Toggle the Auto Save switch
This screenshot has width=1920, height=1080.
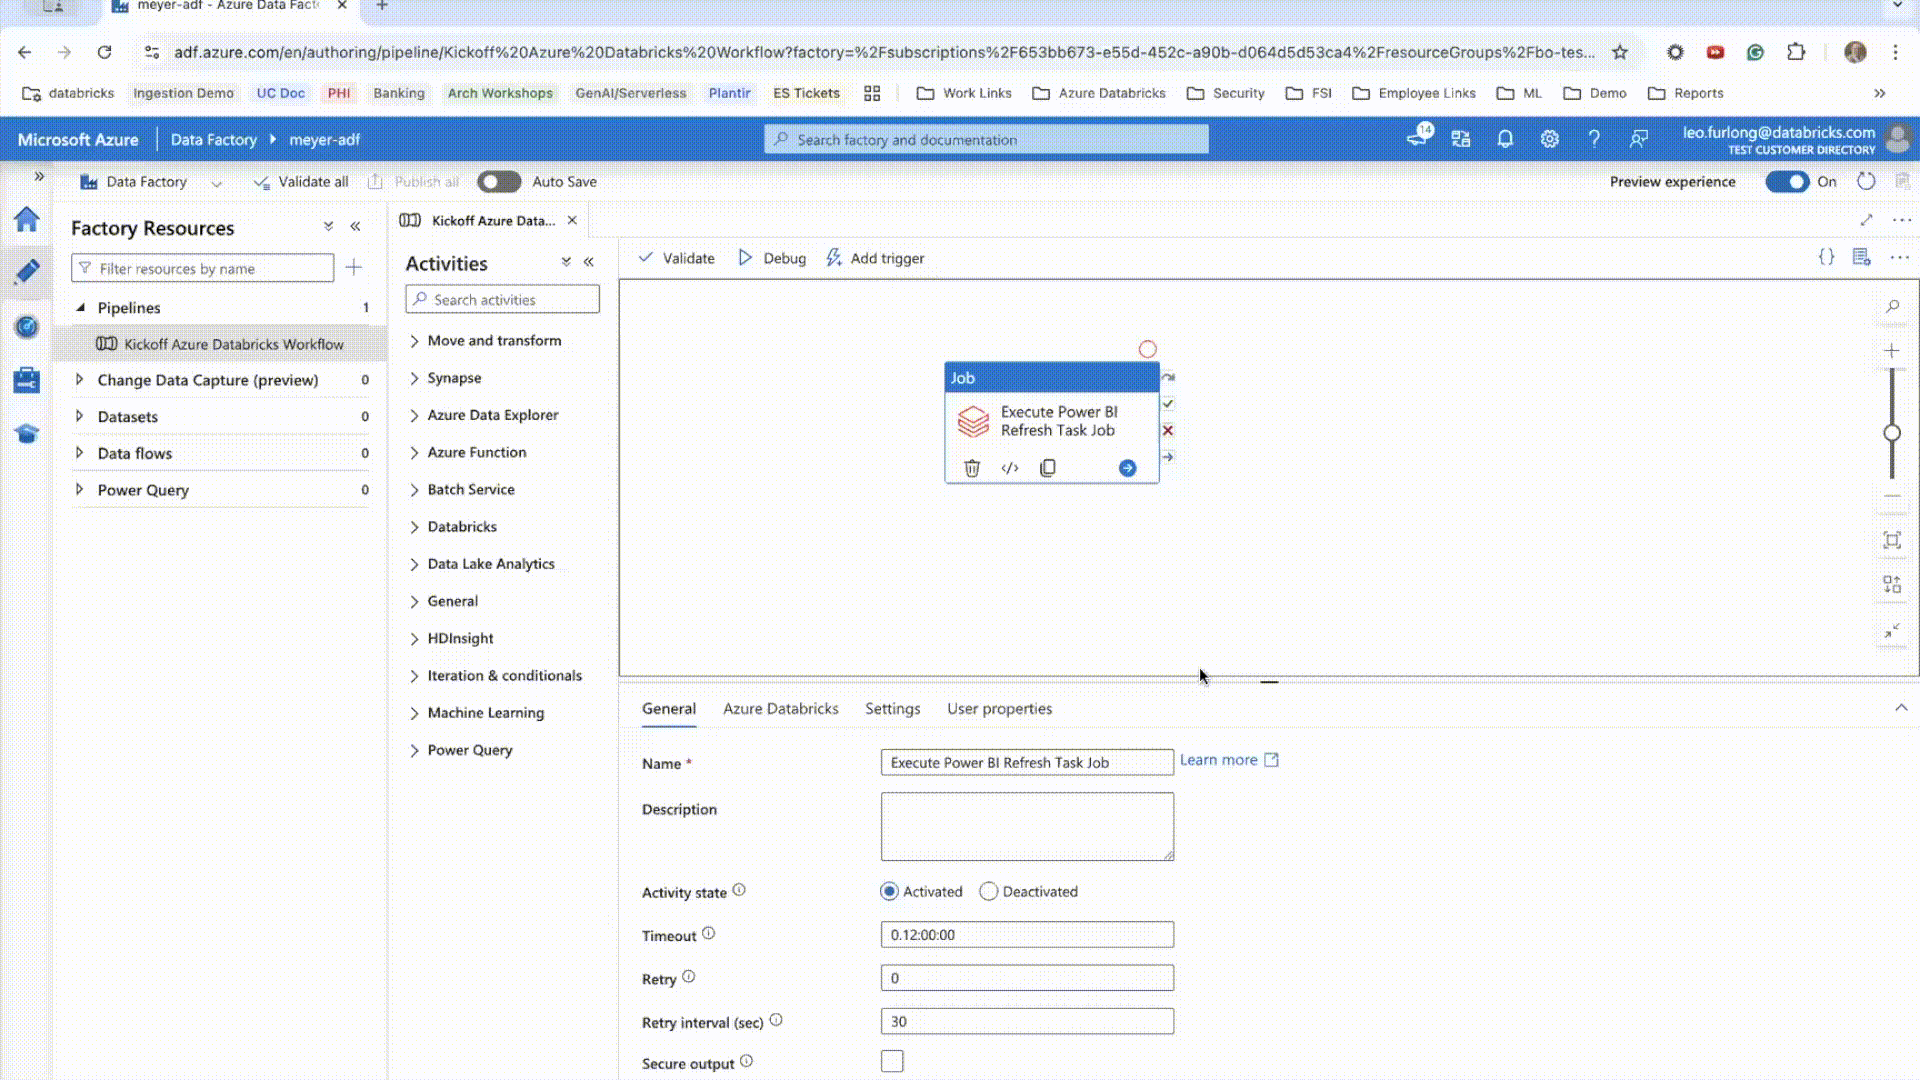click(x=498, y=182)
